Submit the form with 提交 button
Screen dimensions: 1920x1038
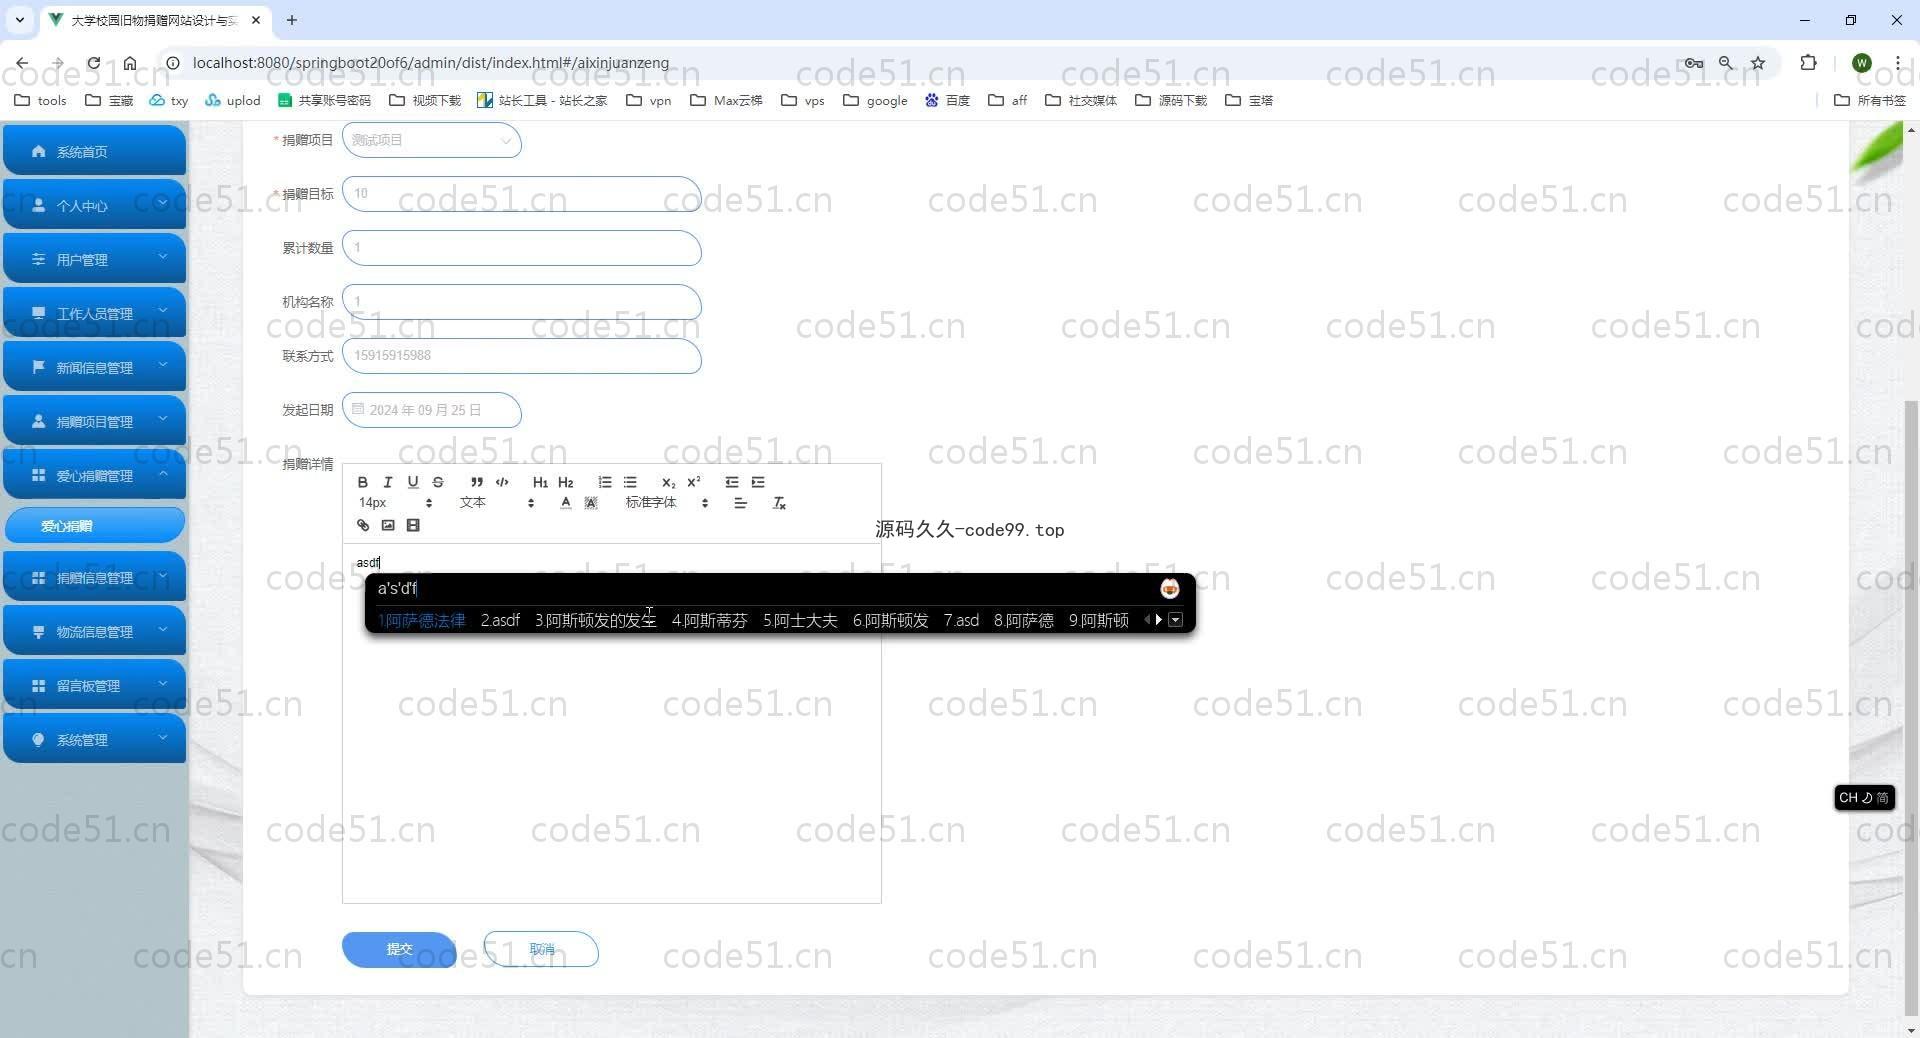point(399,949)
